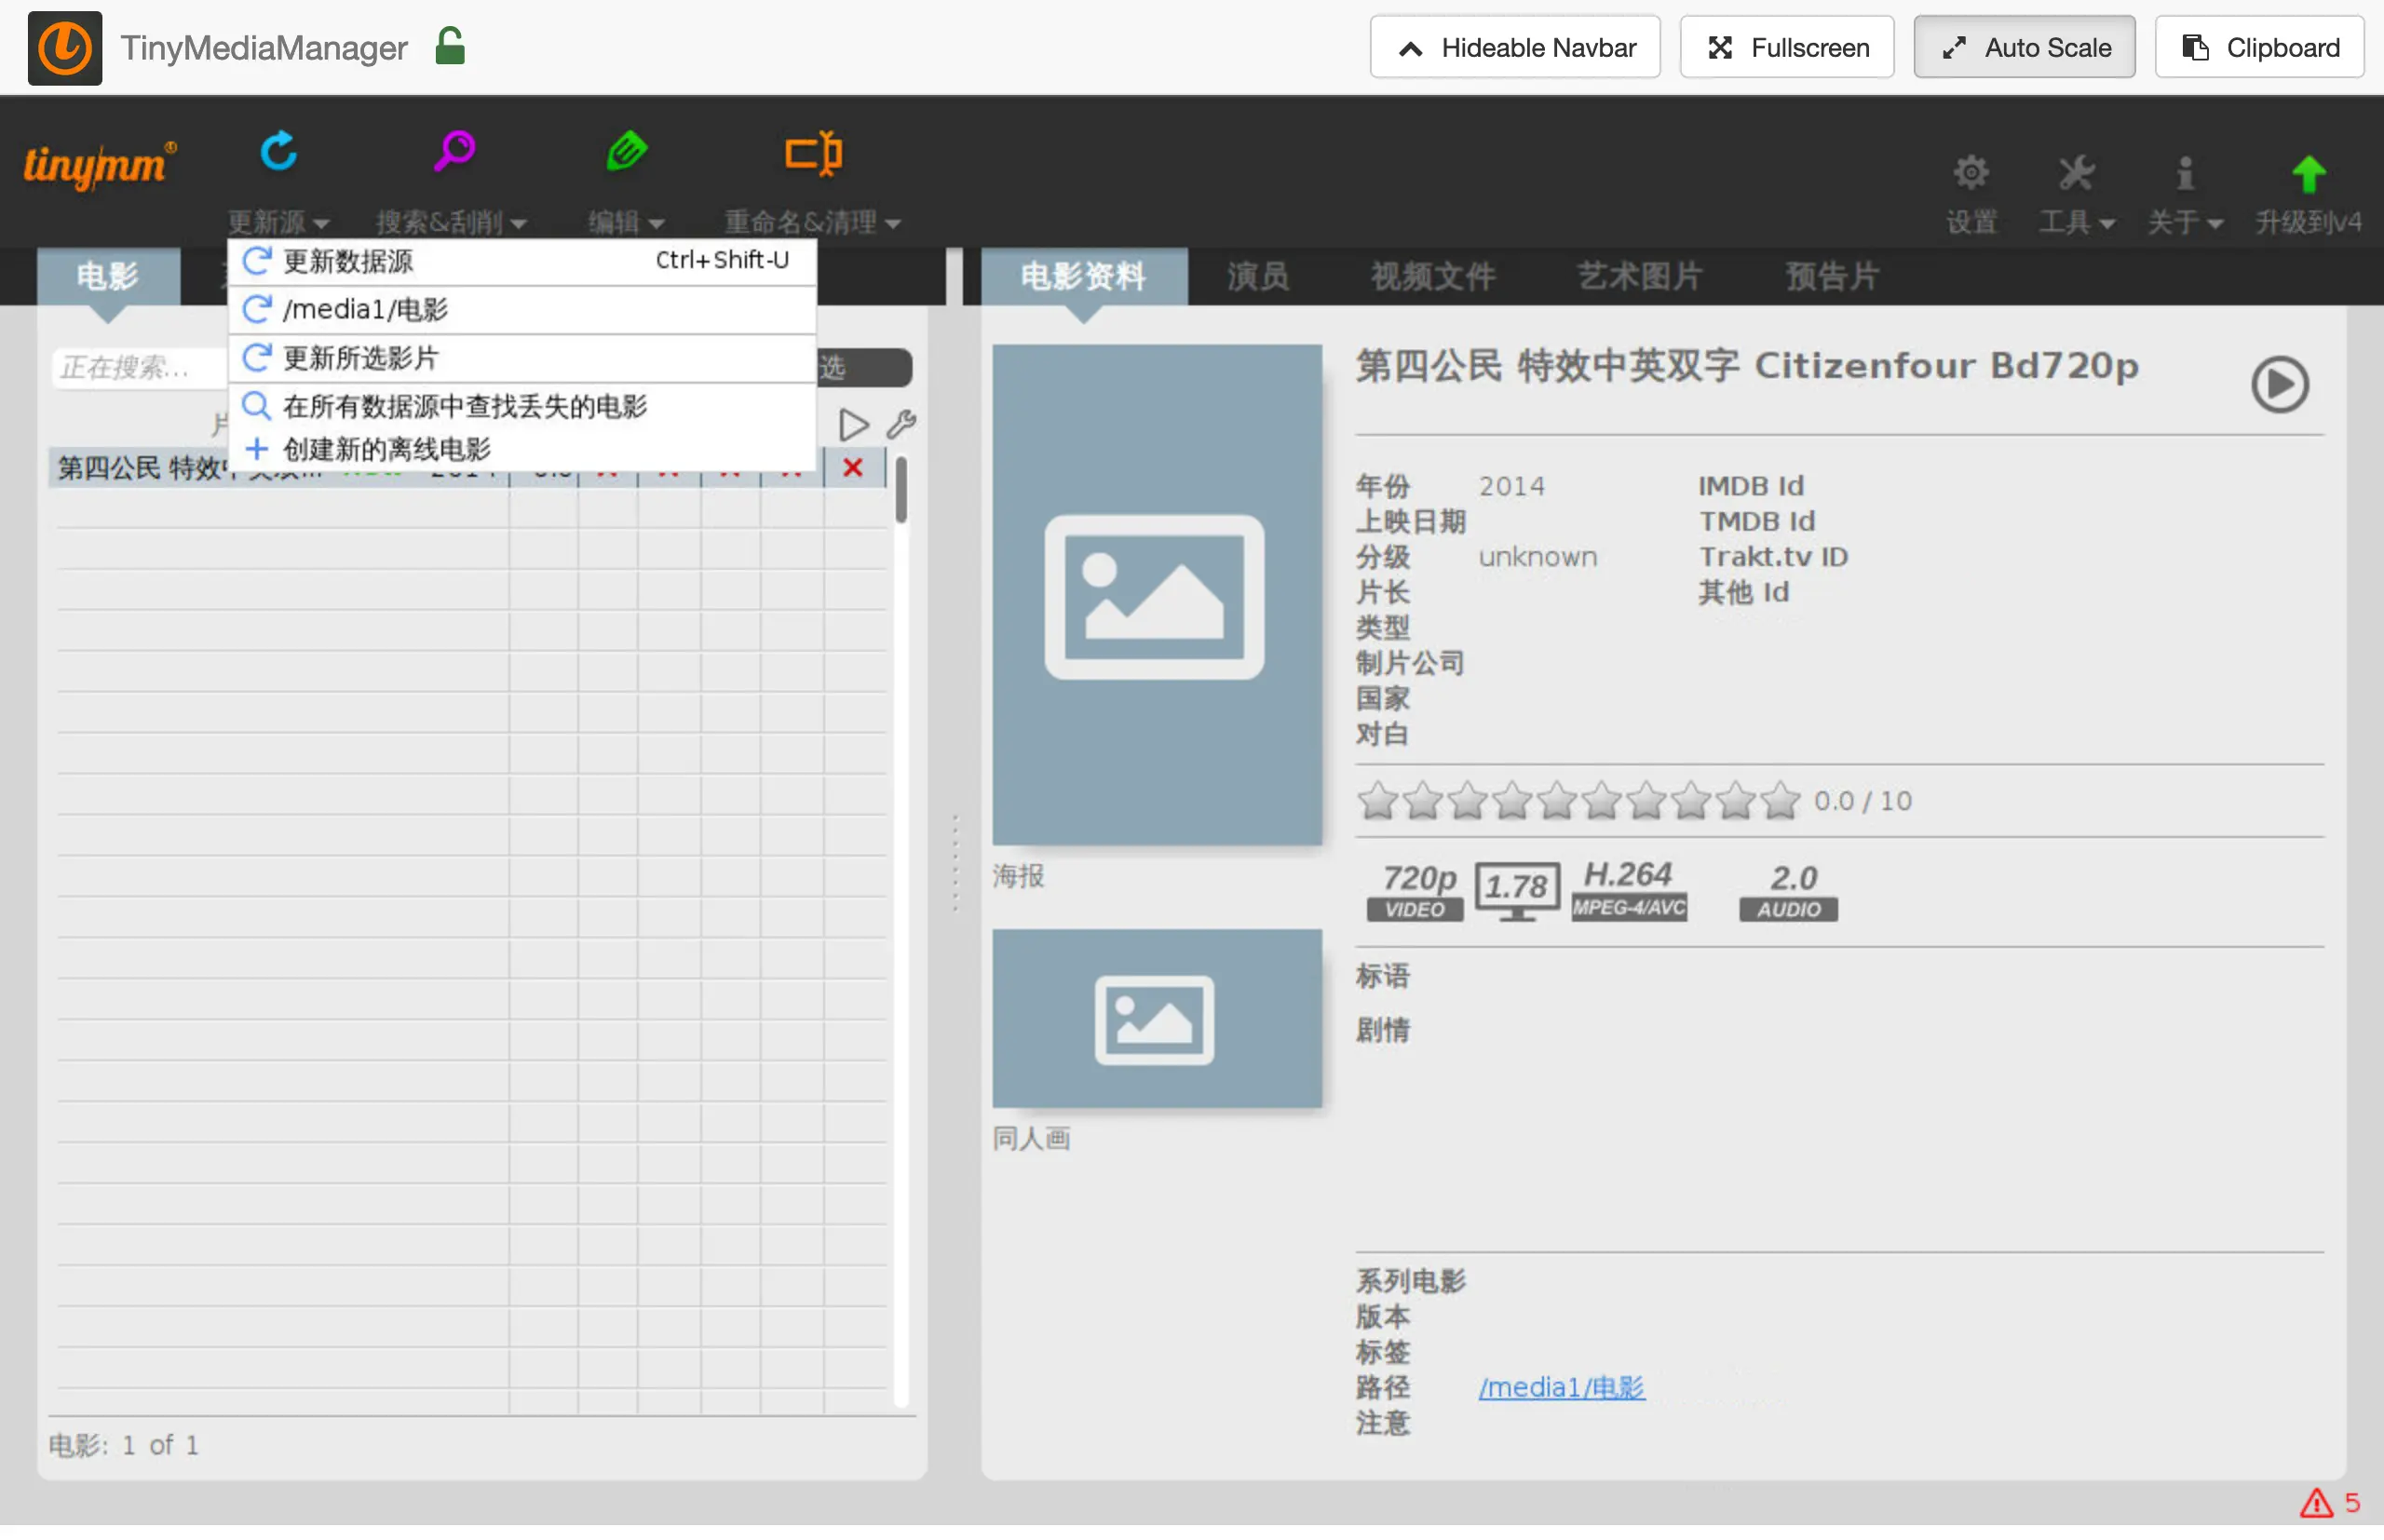This screenshot has width=2384, height=1540.
Task: Click the play triangle icon above movie list
Action: tap(852, 425)
